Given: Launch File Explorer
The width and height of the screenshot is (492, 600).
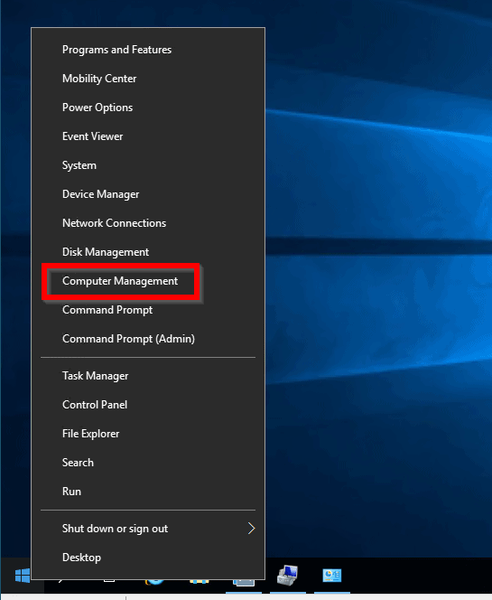Looking at the screenshot, I should point(148,434).
